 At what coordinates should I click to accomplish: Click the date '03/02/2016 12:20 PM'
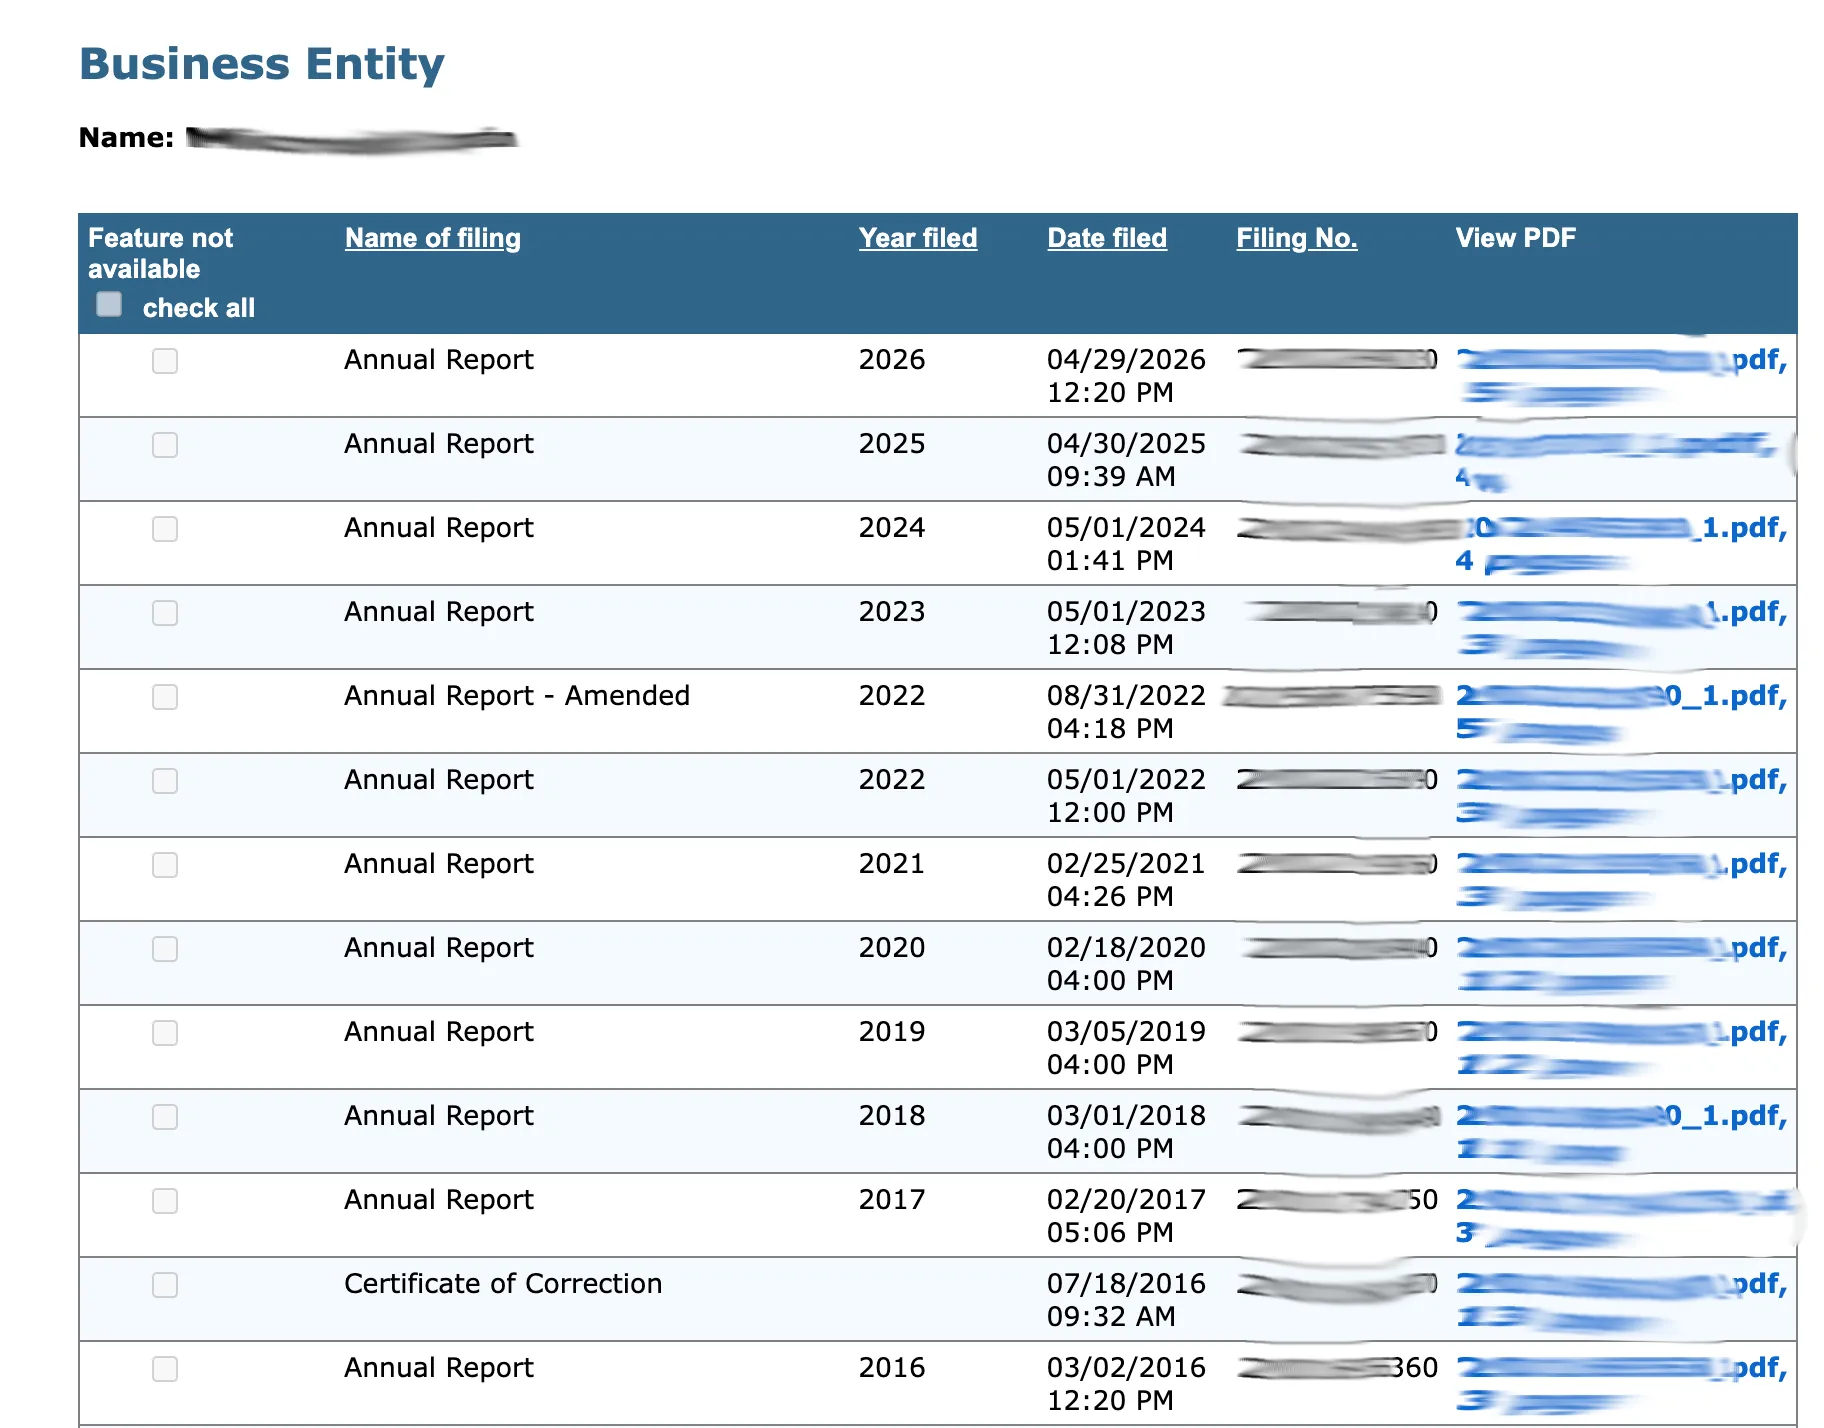coord(1126,1383)
